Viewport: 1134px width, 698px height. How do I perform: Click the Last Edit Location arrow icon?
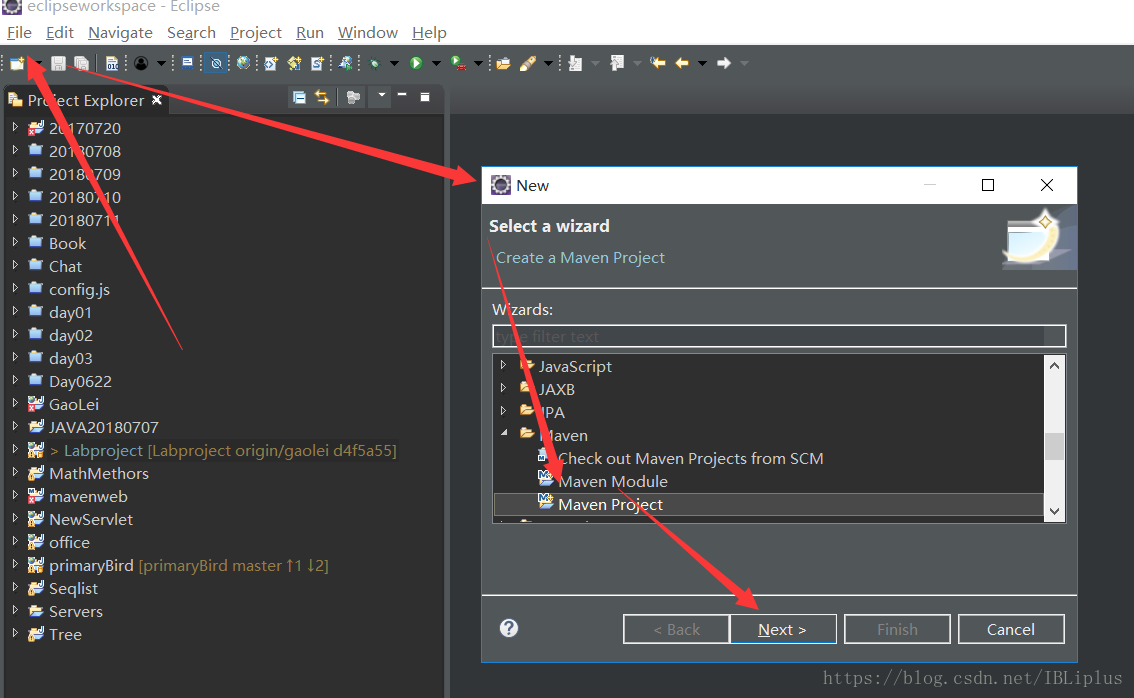[x=657, y=64]
